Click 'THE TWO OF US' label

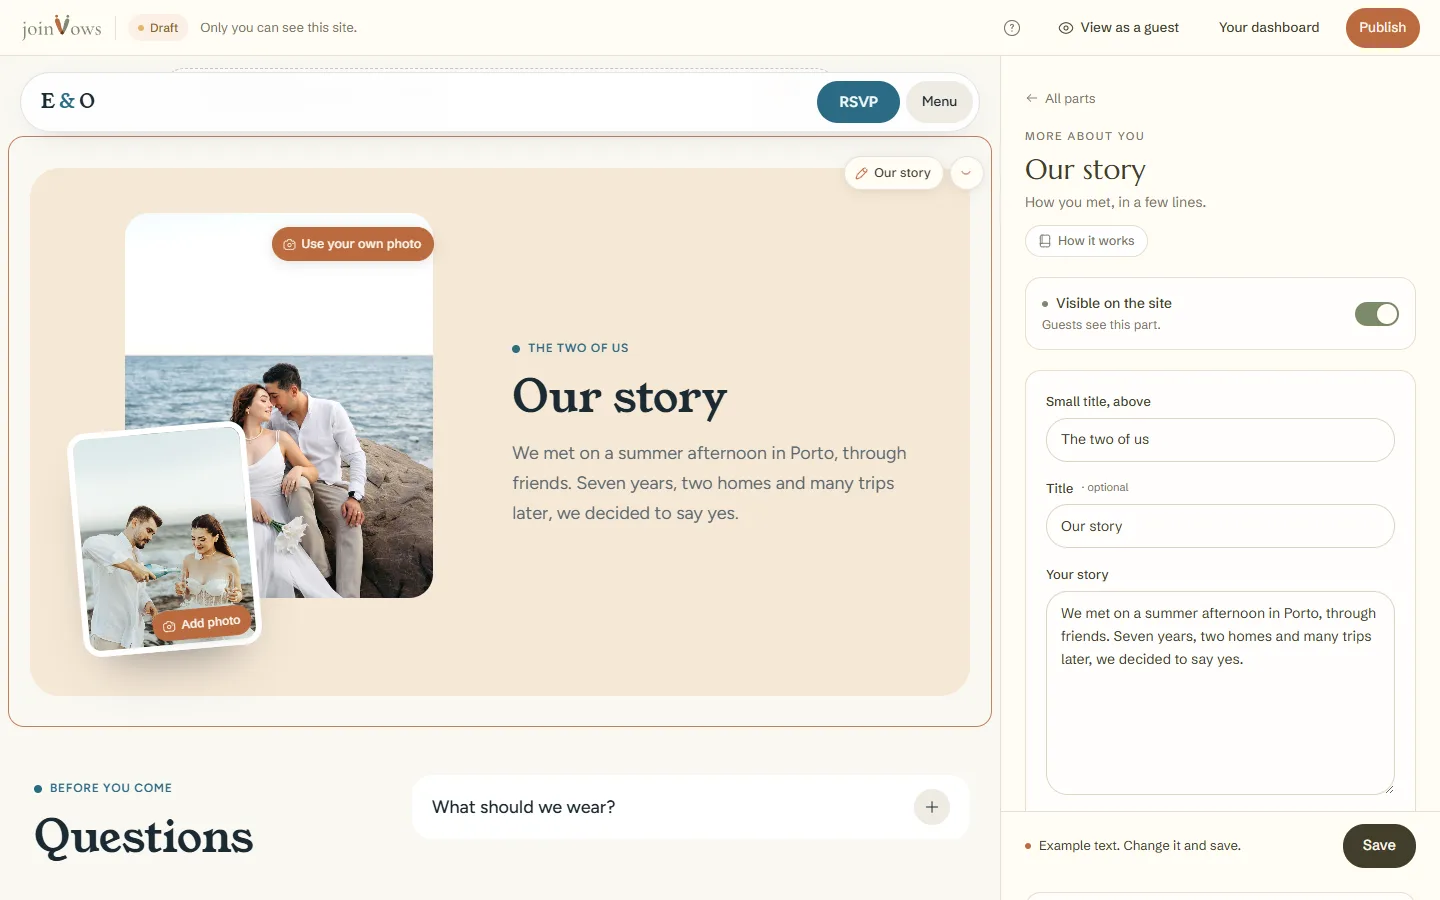pyautogui.click(x=578, y=348)
